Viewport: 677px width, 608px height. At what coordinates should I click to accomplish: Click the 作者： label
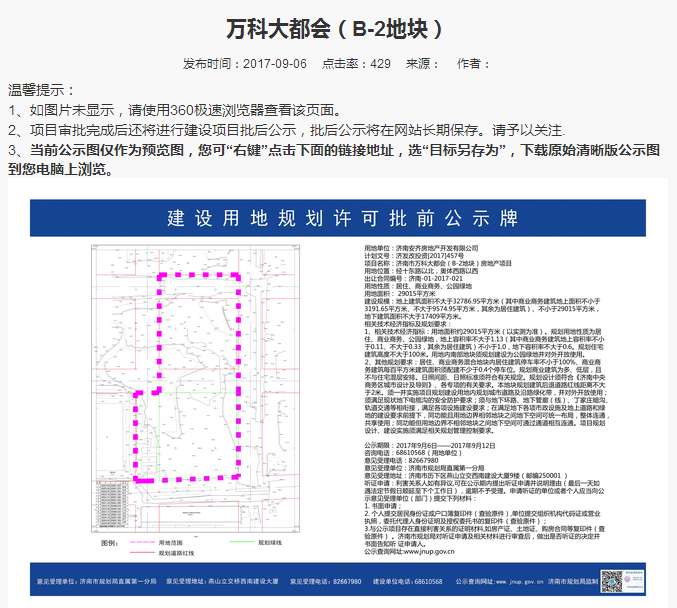(474, 64)
